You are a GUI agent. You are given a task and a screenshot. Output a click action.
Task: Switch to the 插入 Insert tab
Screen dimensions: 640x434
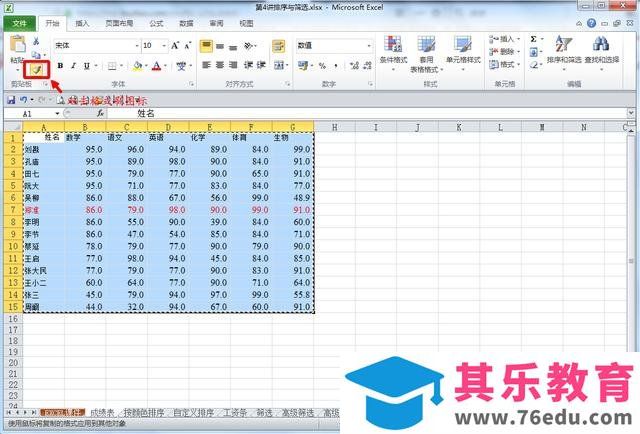point(82,23)
